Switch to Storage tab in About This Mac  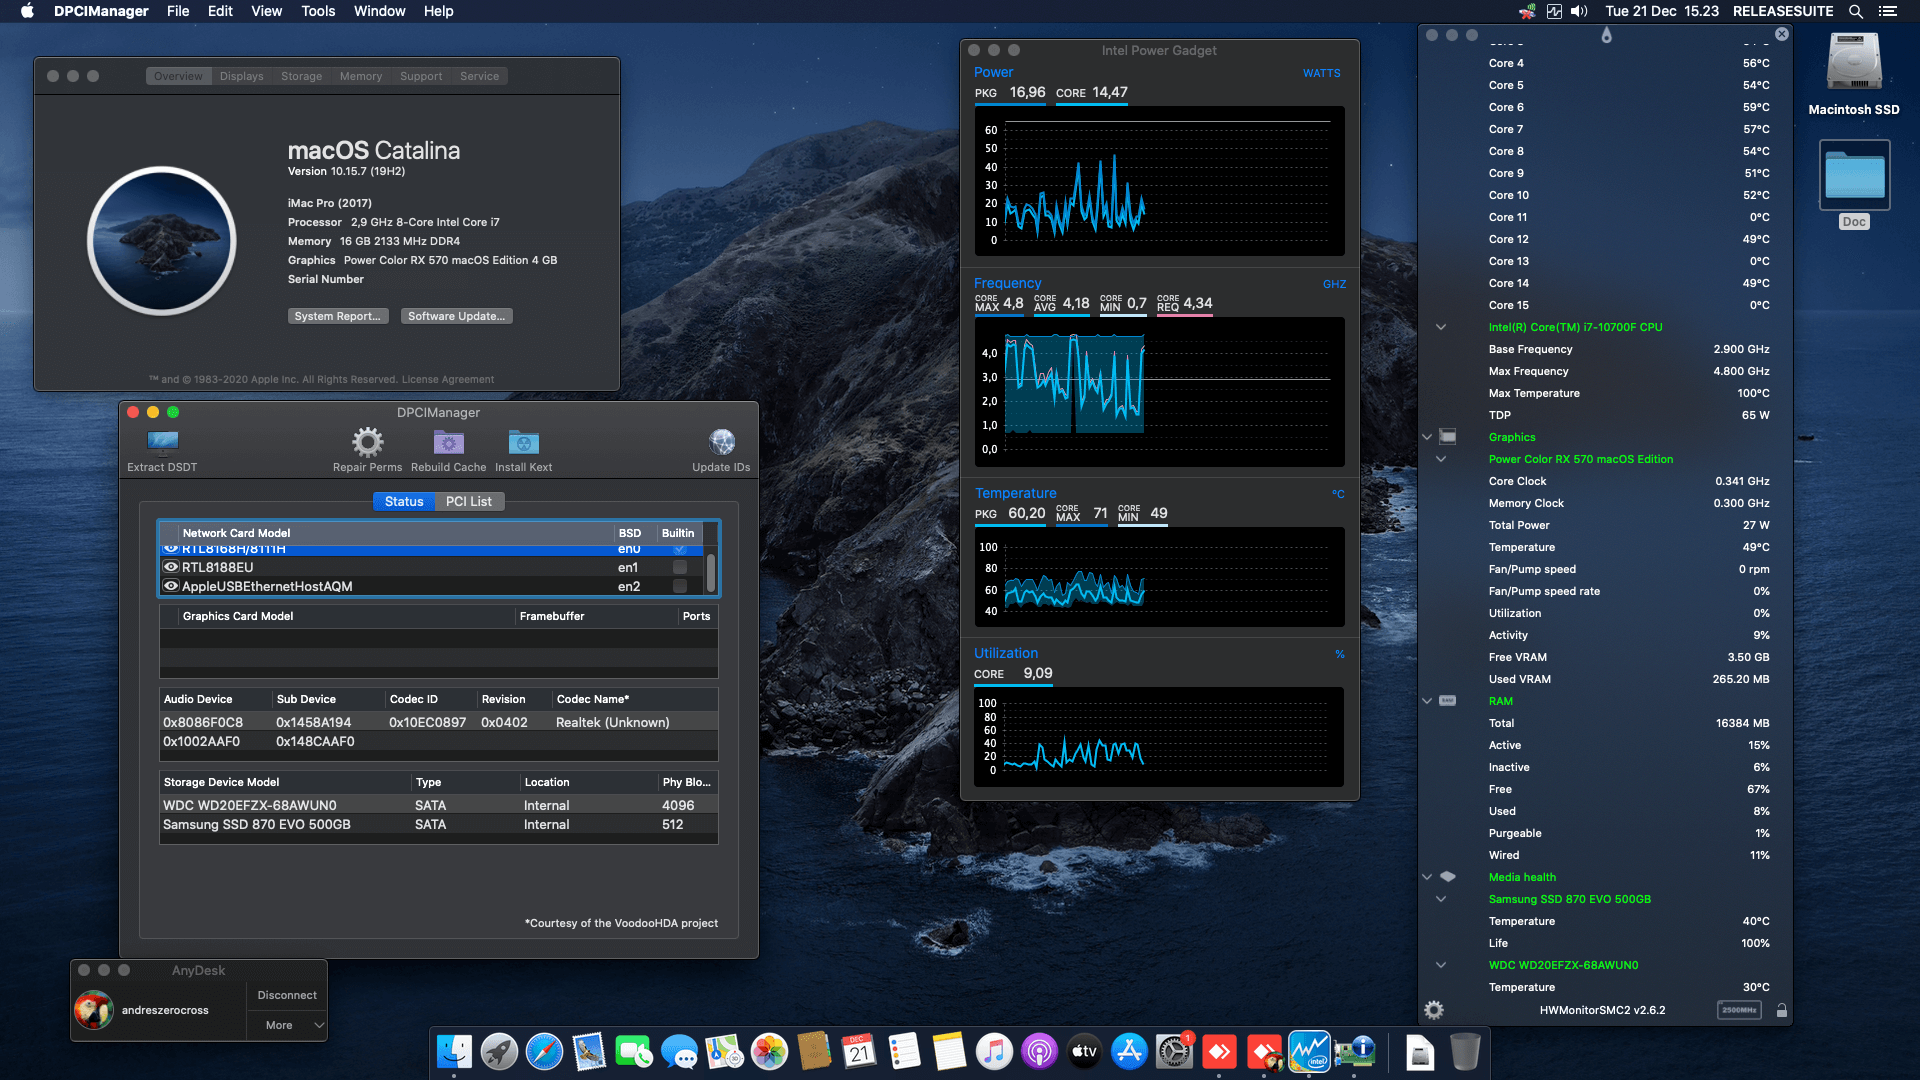coord(301,76)
